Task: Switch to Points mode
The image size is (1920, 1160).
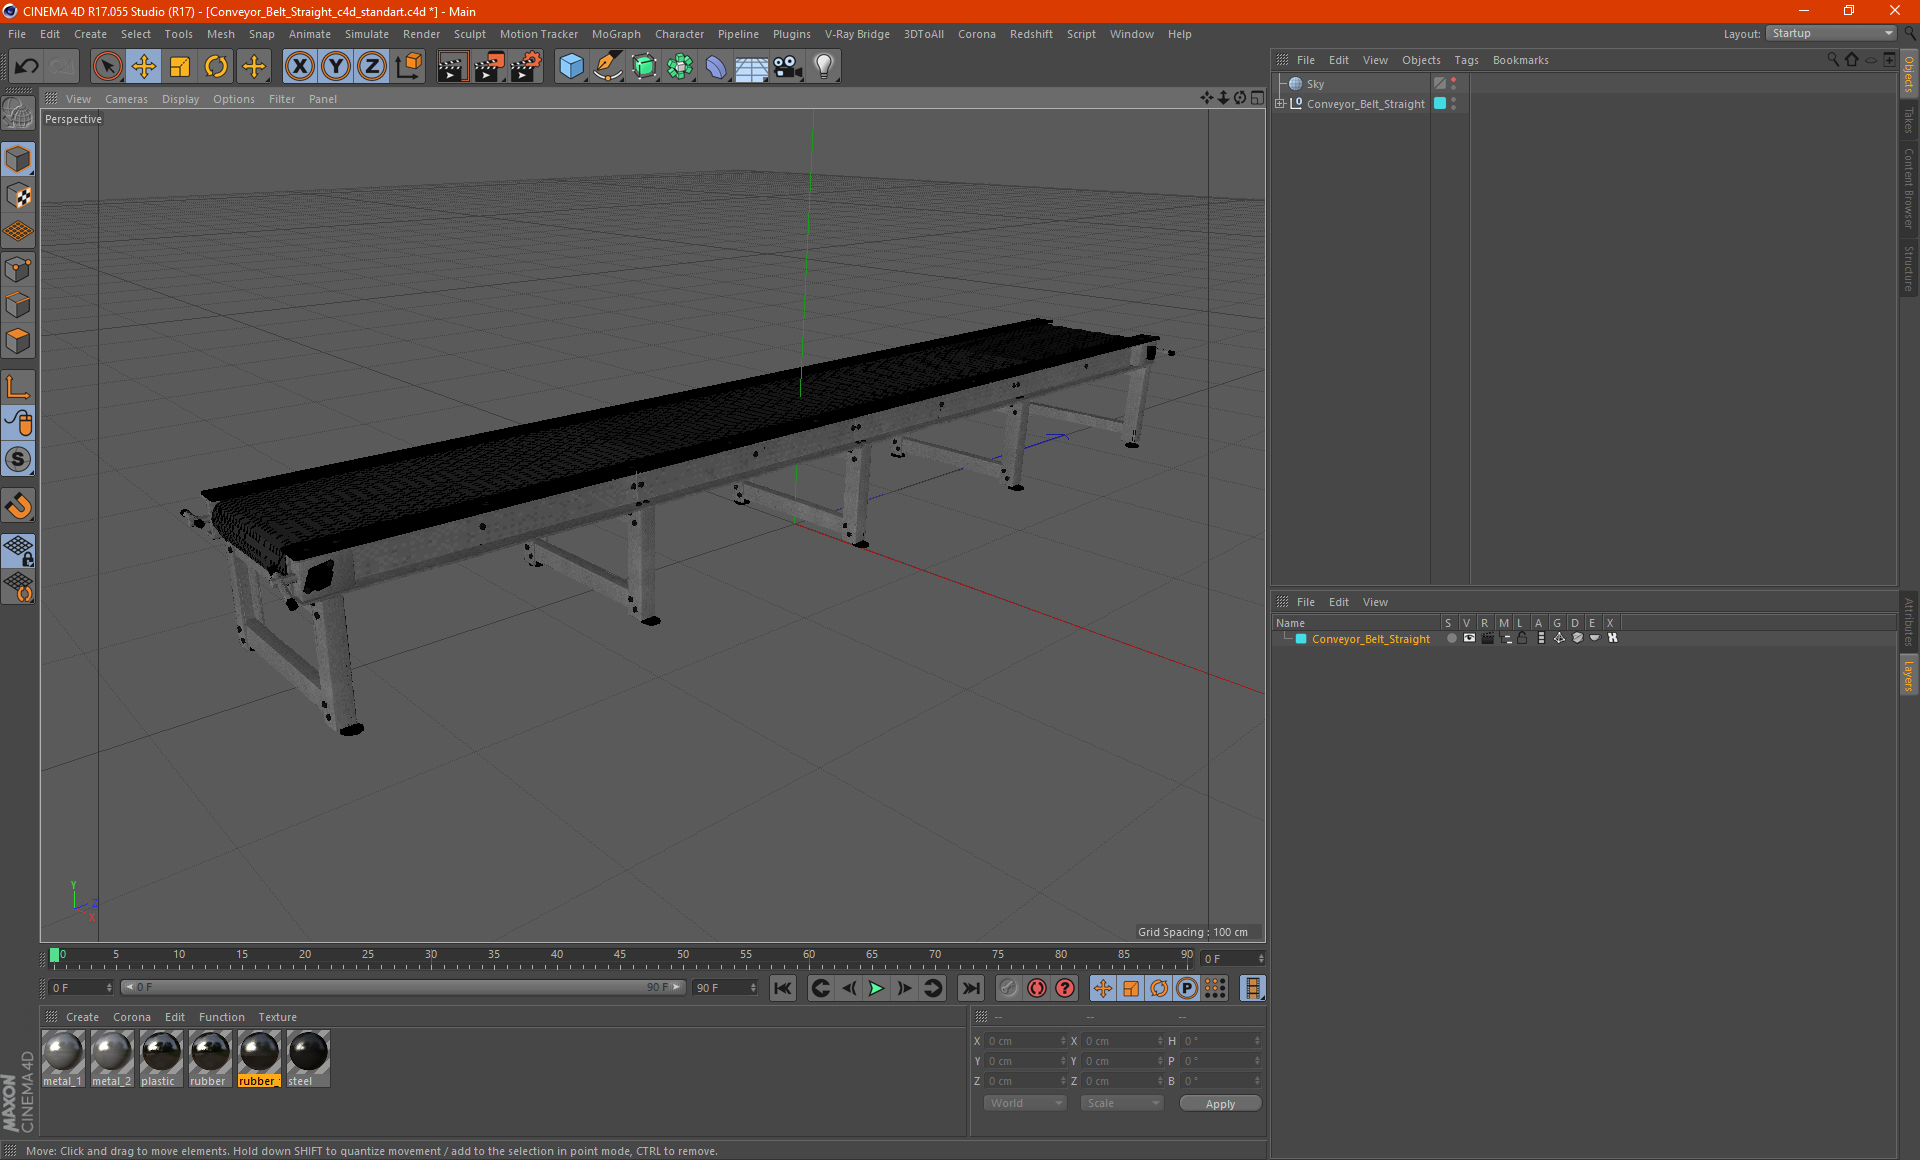Action: click(x=18, y=269)
